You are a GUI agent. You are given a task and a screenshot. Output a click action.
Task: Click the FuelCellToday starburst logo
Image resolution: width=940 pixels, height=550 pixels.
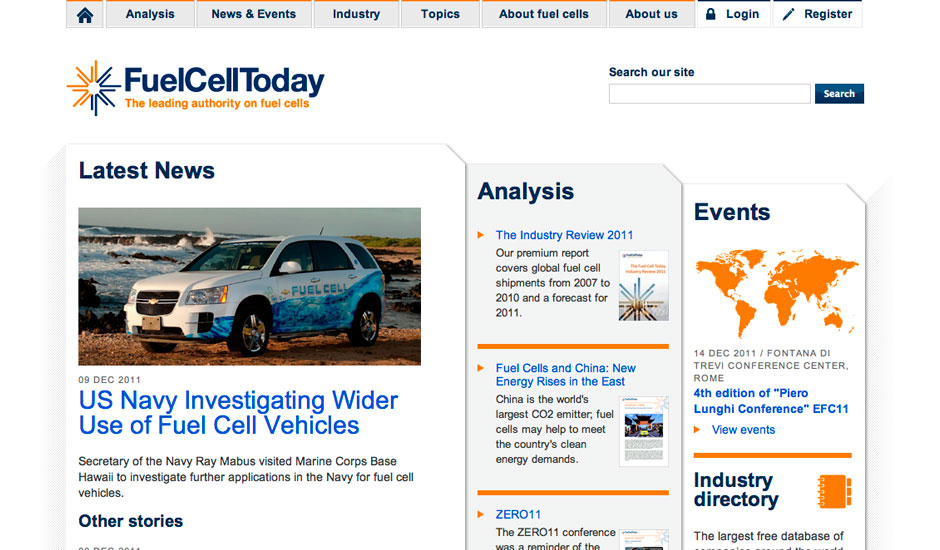(94, 88)
